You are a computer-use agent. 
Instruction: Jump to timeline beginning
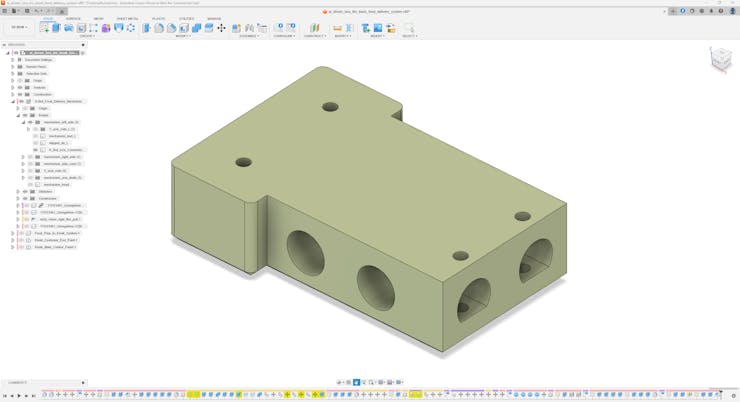click(5, 395)
